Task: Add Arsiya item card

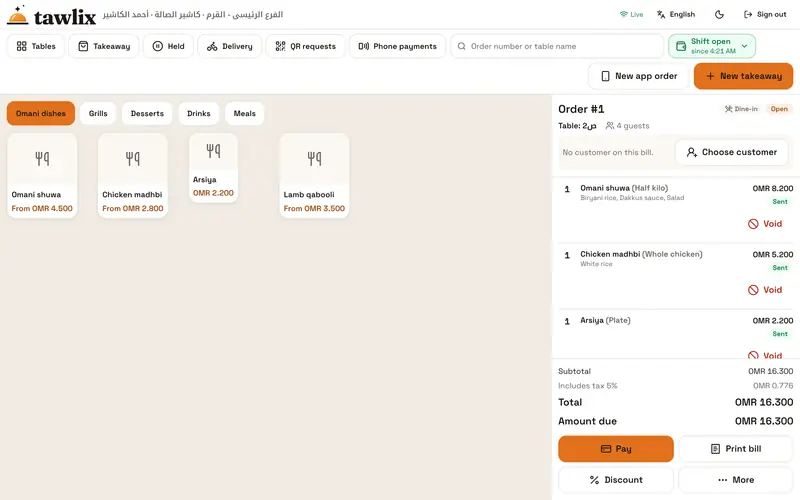Action: pyautogui.click(x=213, y=168)
